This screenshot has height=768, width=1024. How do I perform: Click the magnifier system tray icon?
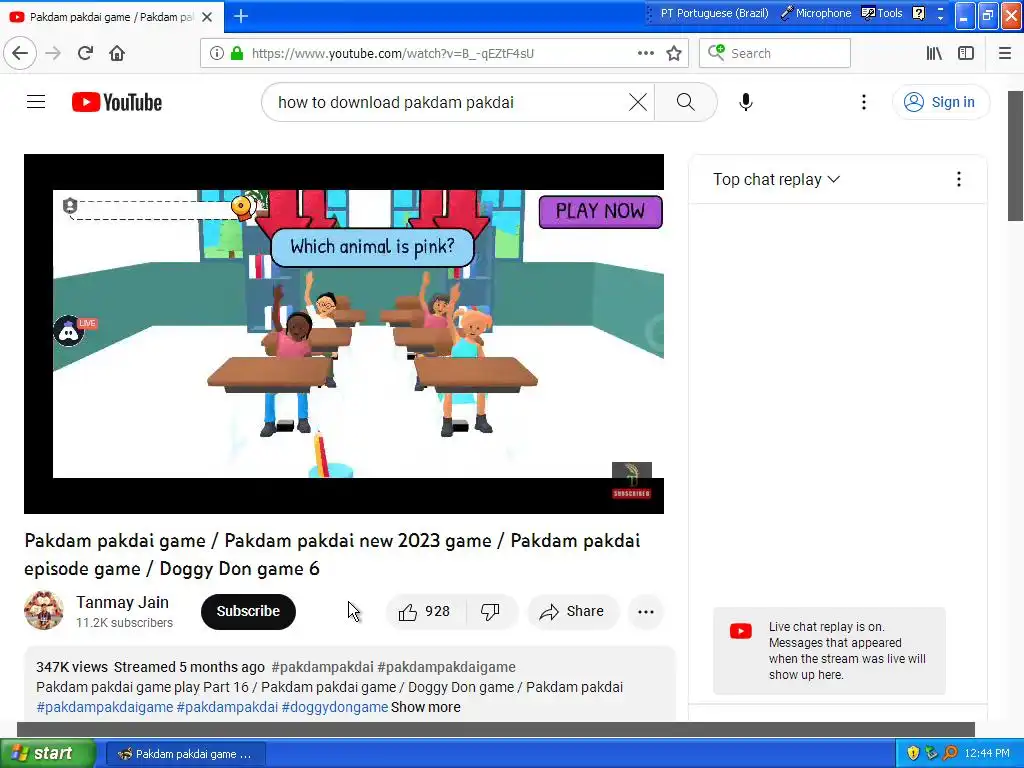point(950,753)
